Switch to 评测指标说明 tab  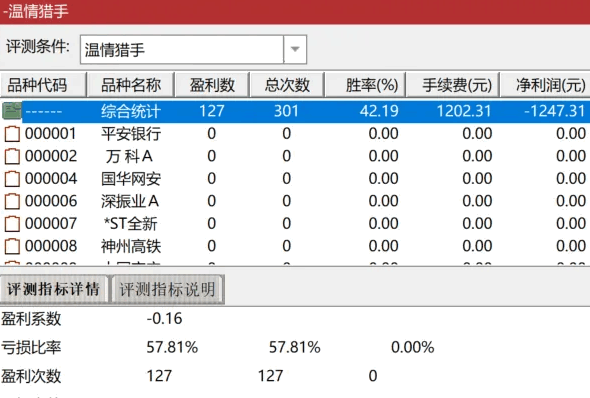click(167, 289)
